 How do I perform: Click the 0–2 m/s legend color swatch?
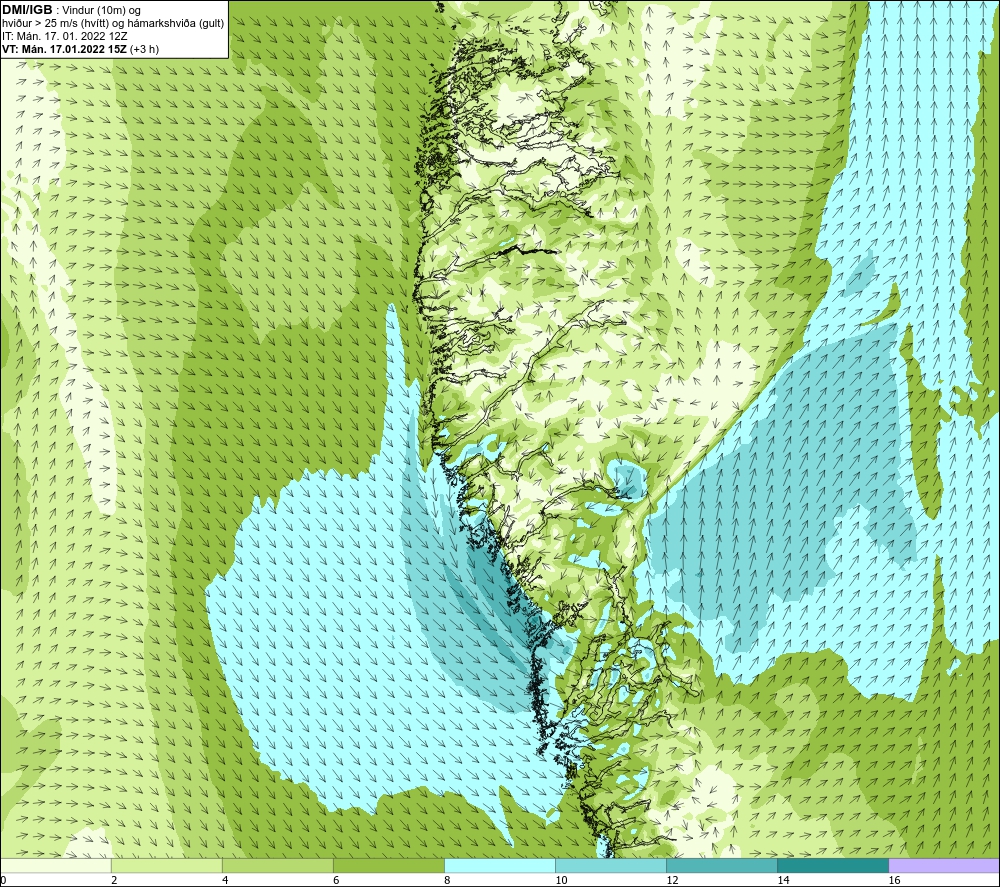(x=55, y=865)
